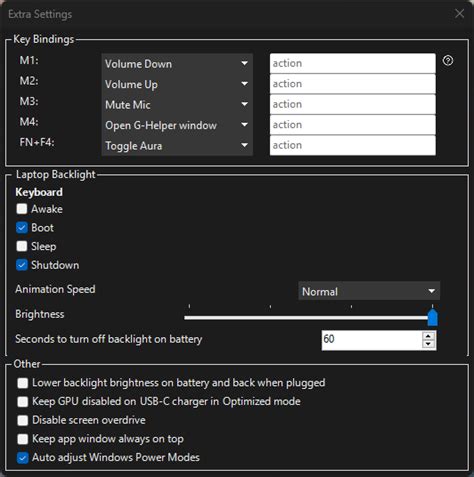Enable the Sleep keyboard backlight checkbox

pyautogui.click(x=22, y=246)
